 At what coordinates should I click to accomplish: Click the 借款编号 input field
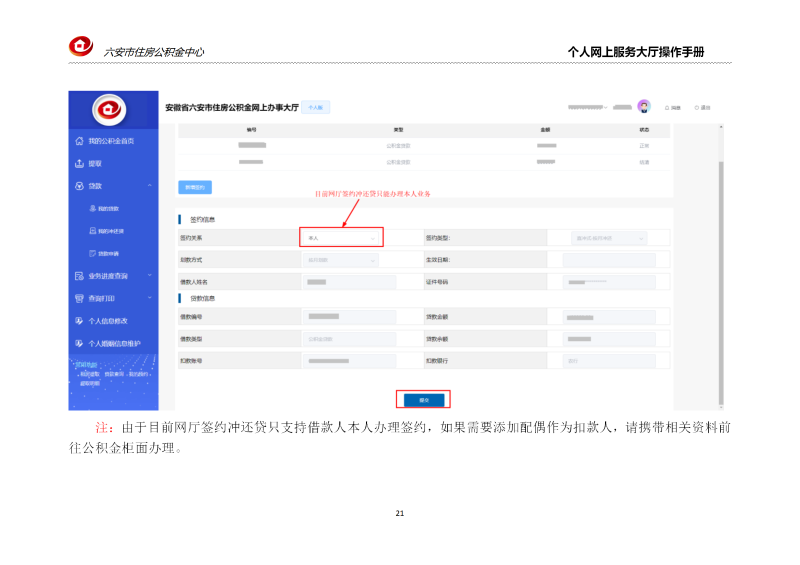[349, 317]
